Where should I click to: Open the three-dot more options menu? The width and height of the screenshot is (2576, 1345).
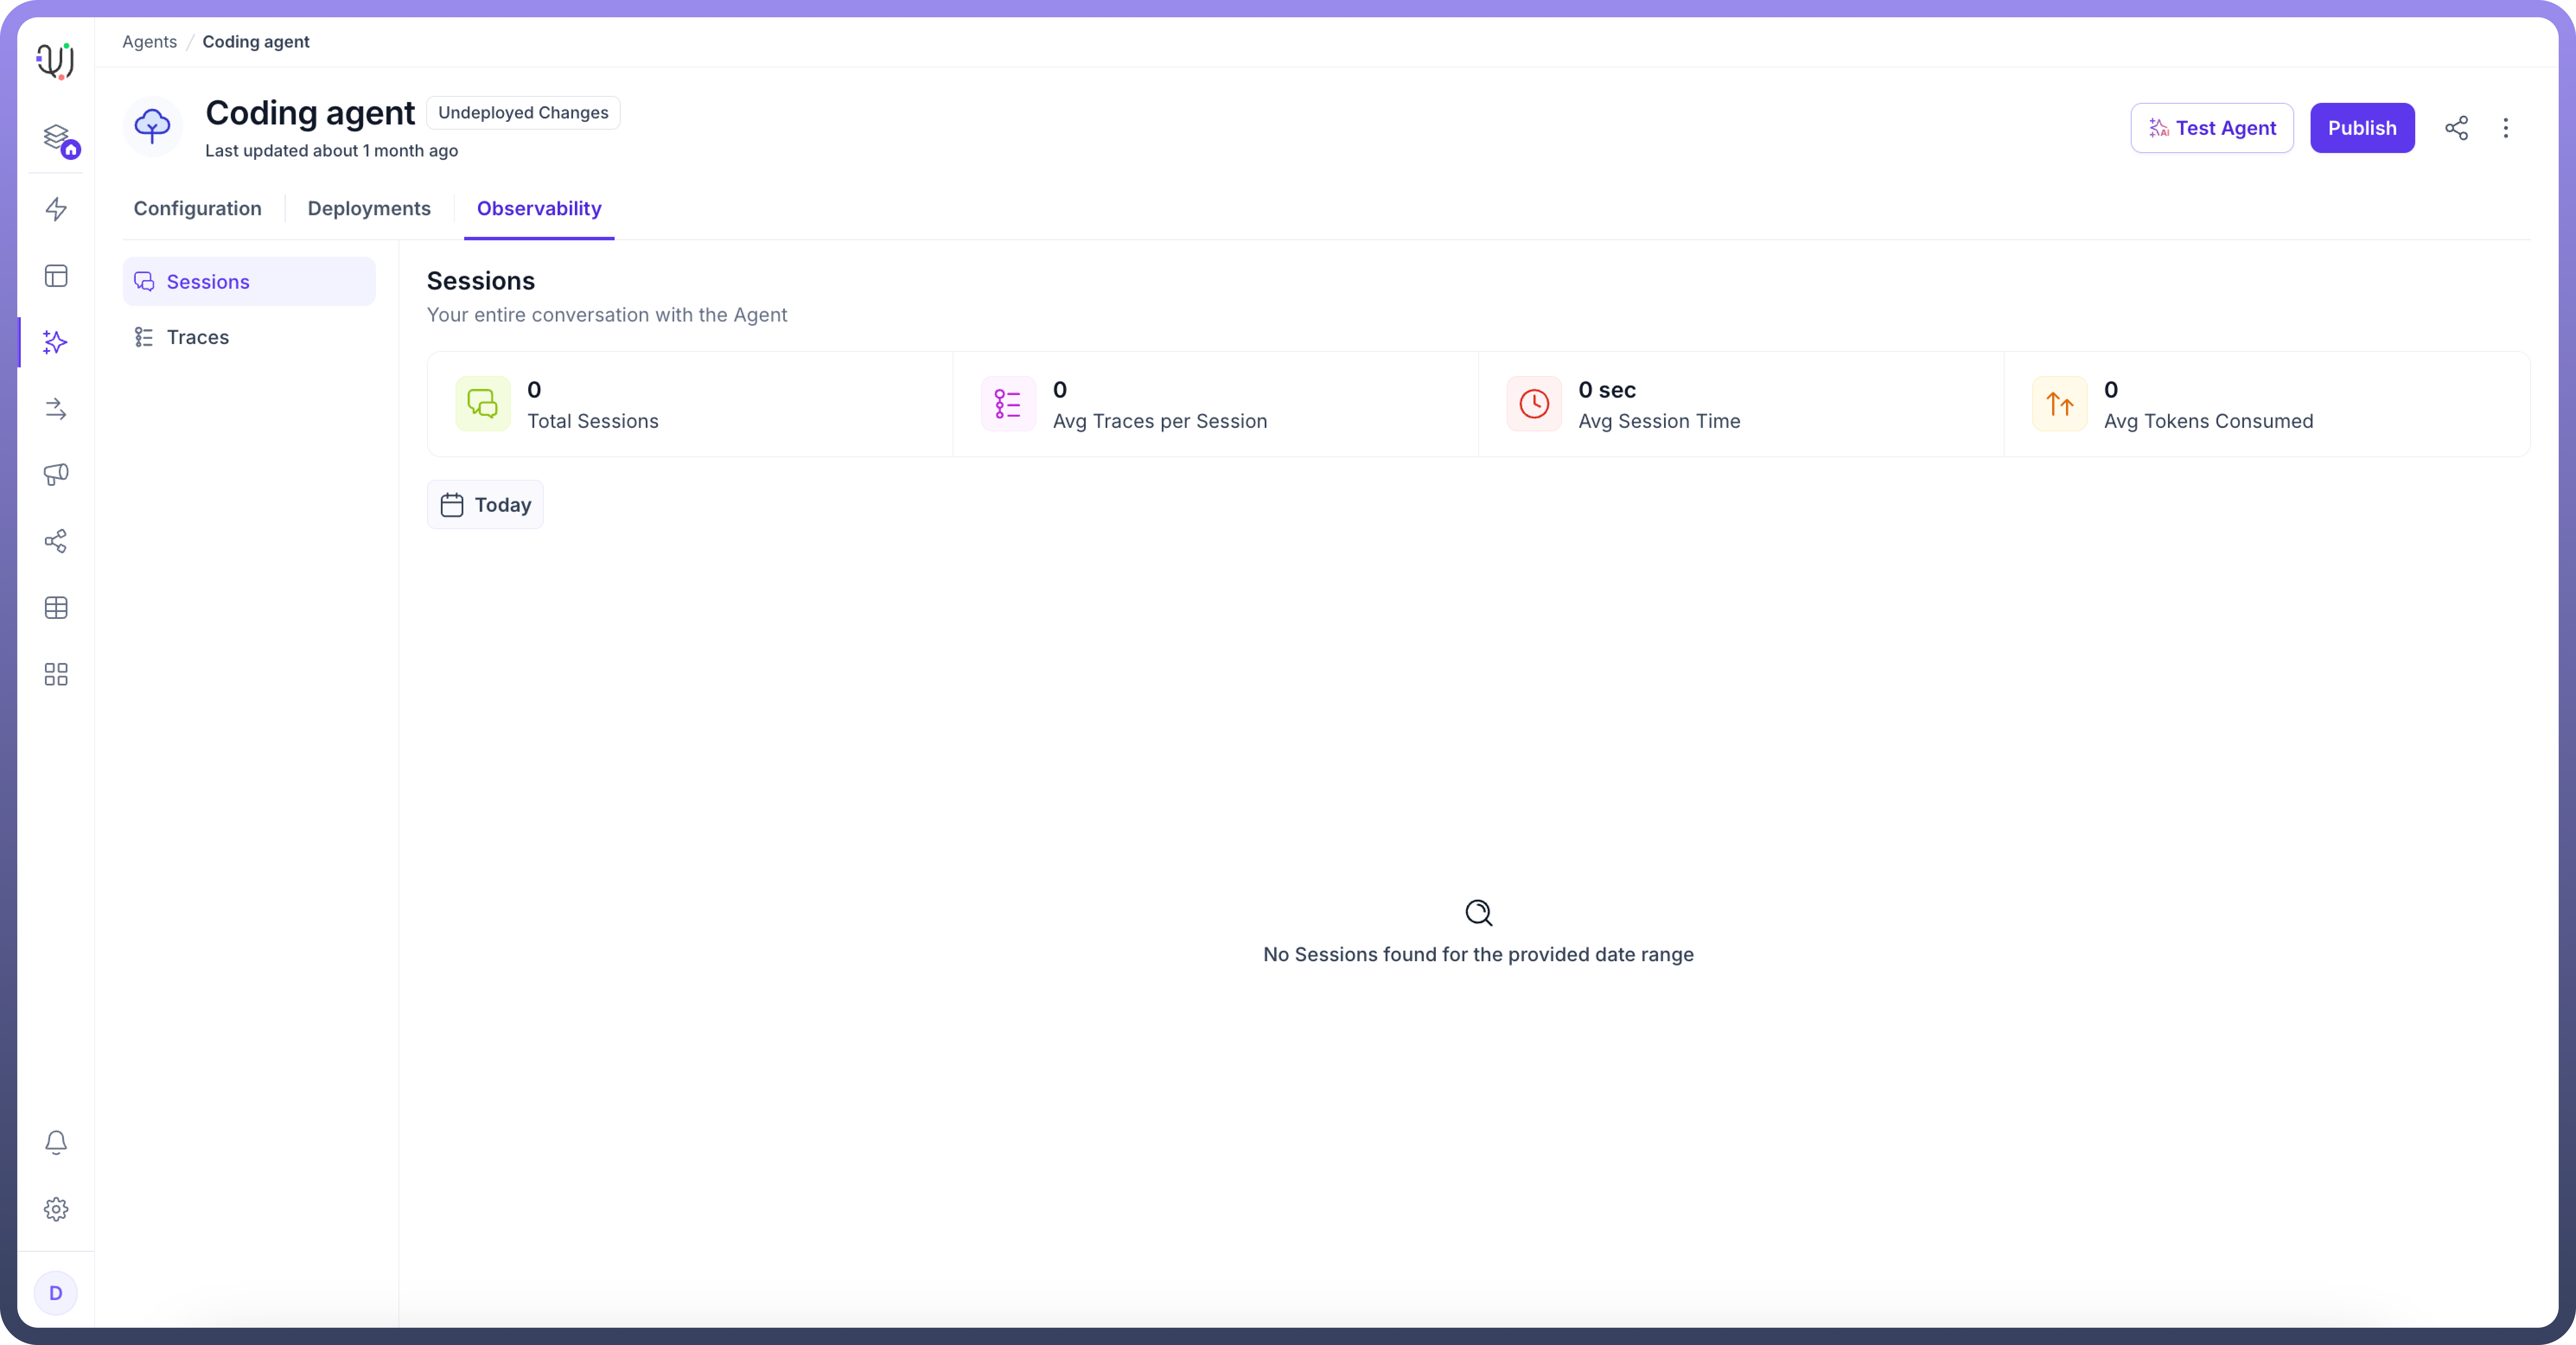[2506, 128]
